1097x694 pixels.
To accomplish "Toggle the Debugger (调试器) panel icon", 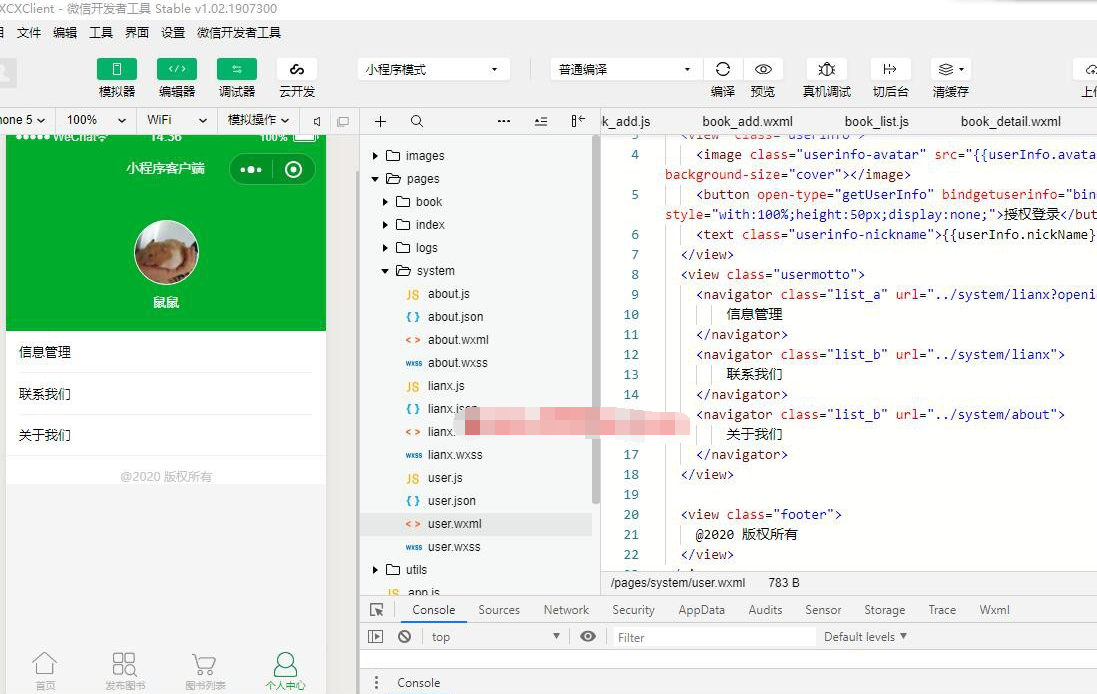I will click(x=237, y=70).
